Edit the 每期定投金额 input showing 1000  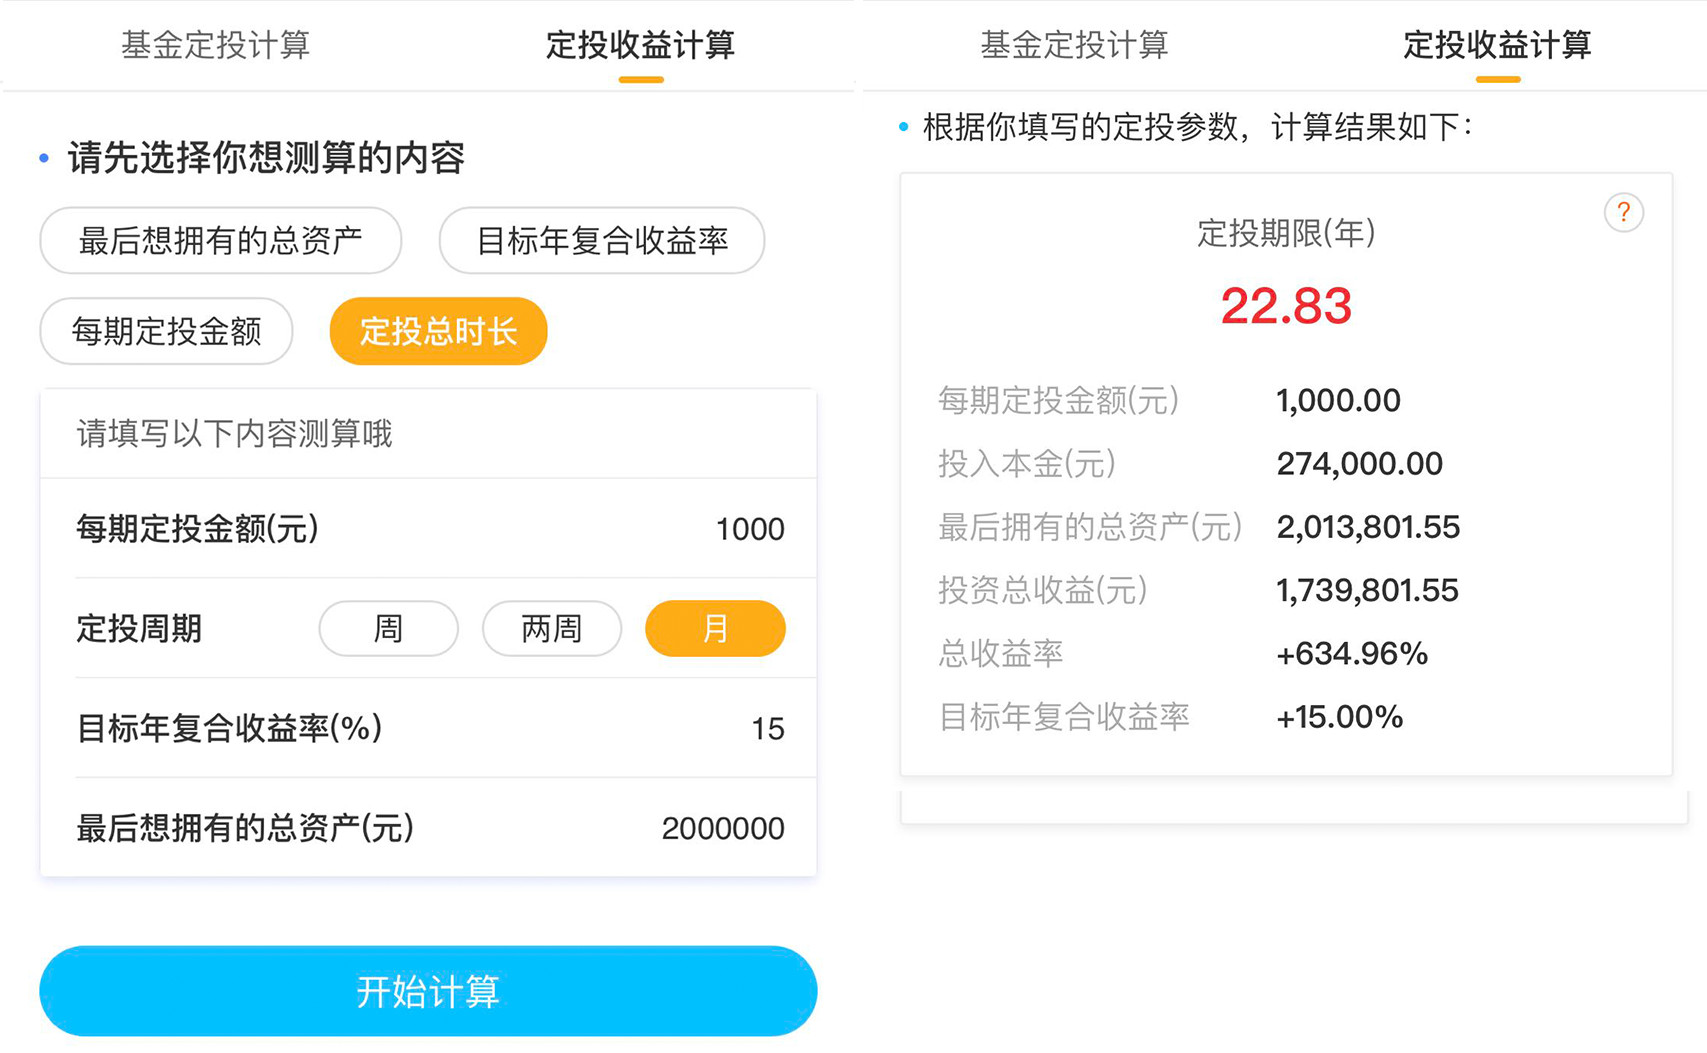[750, 530]
